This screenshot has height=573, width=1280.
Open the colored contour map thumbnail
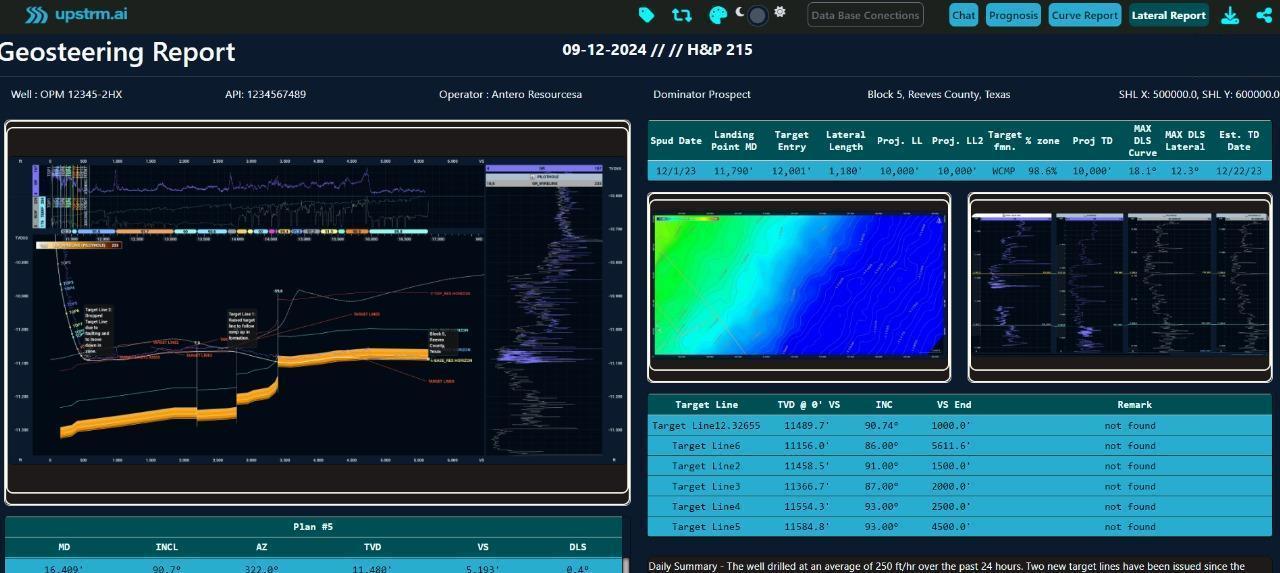click(x=798, y=286)
